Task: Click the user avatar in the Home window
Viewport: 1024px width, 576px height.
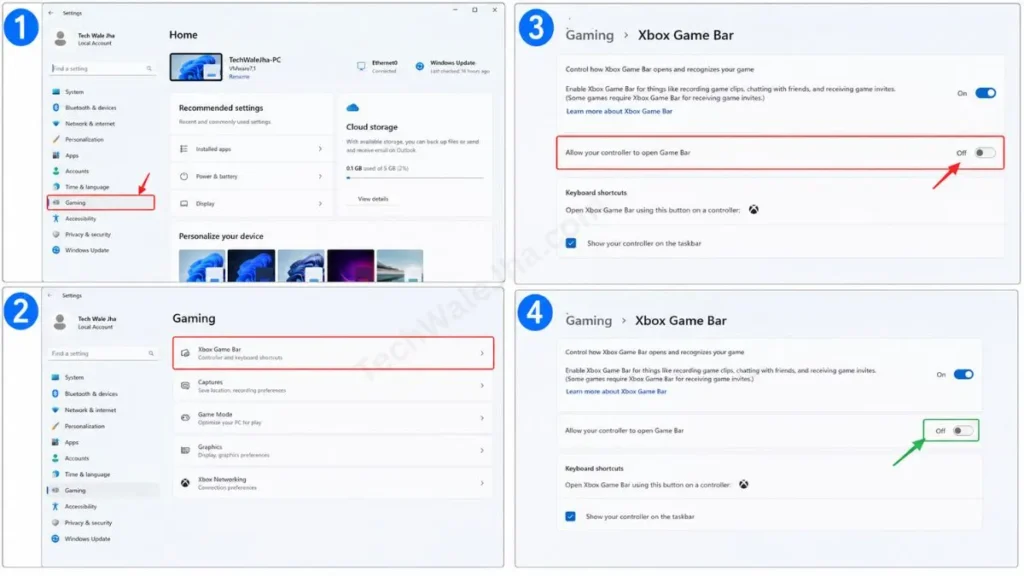Action: coord(60,39)
